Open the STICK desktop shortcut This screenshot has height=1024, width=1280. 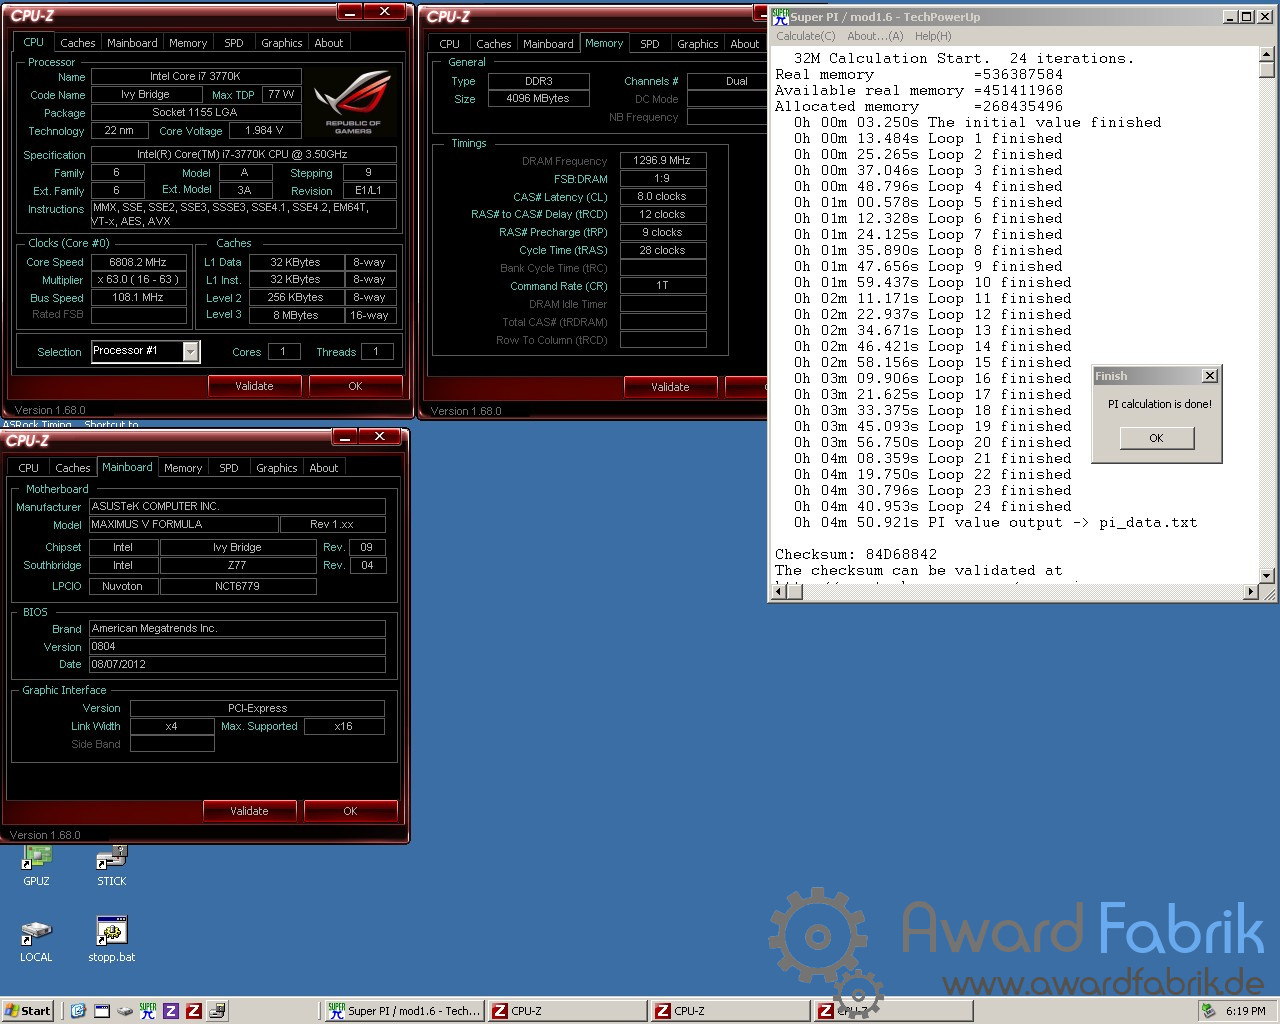(111, 864)
